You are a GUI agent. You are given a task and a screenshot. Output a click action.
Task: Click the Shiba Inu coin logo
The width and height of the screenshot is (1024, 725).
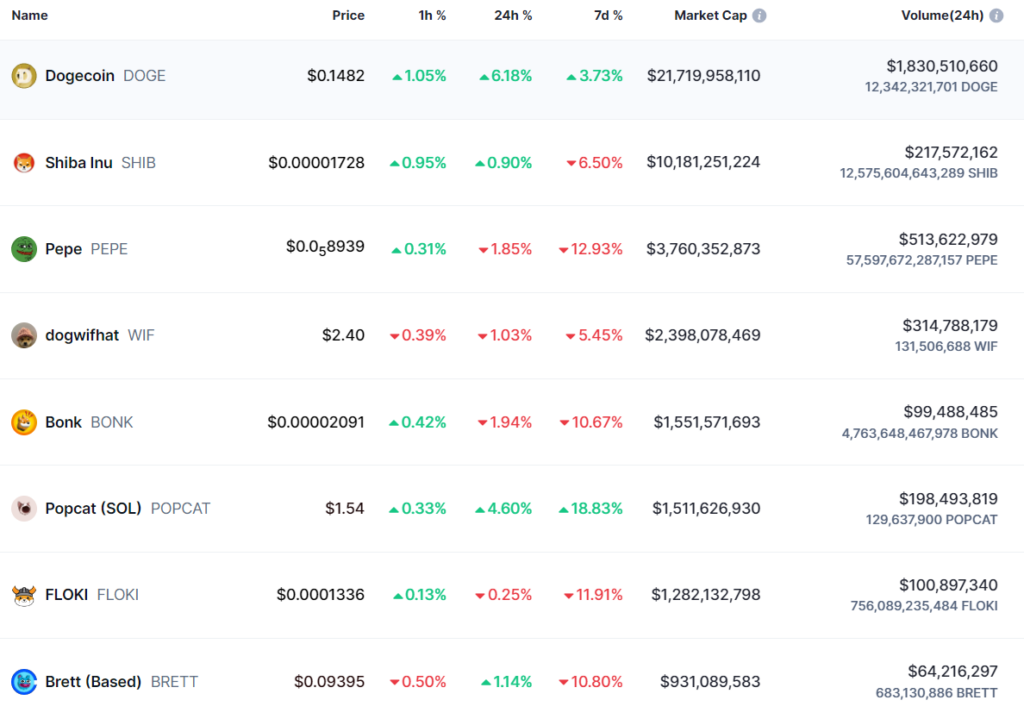point(24,163)
